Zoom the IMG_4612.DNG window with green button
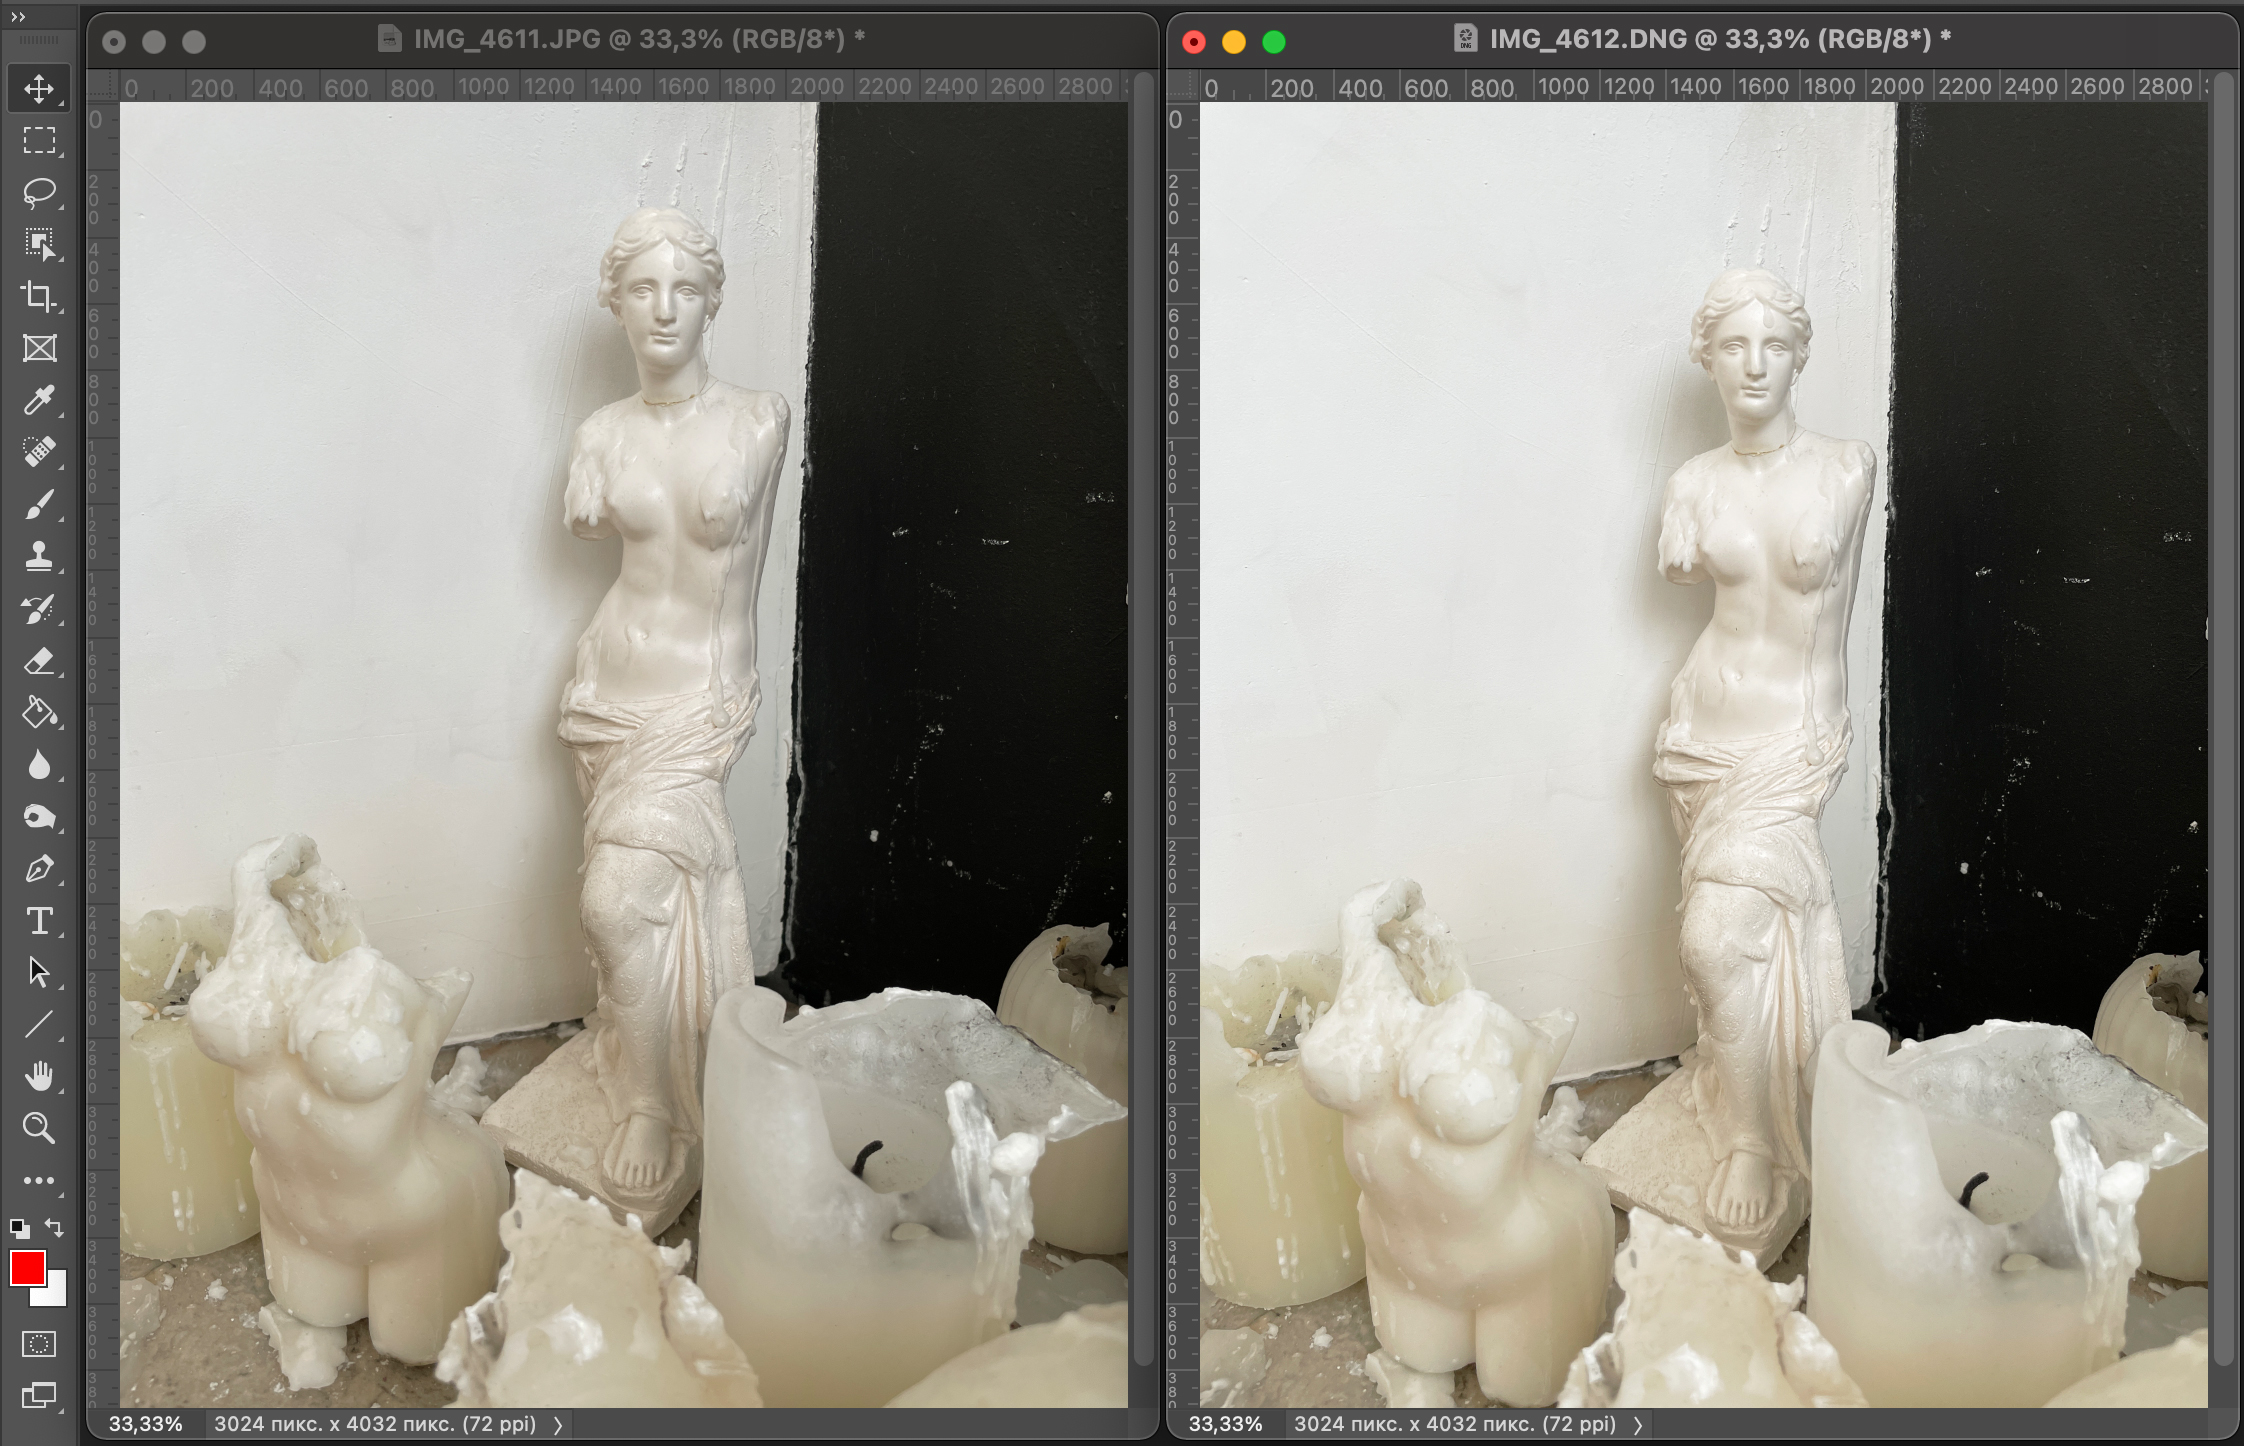Viewport: 2244px width, 1446px height. (1274, 42)
